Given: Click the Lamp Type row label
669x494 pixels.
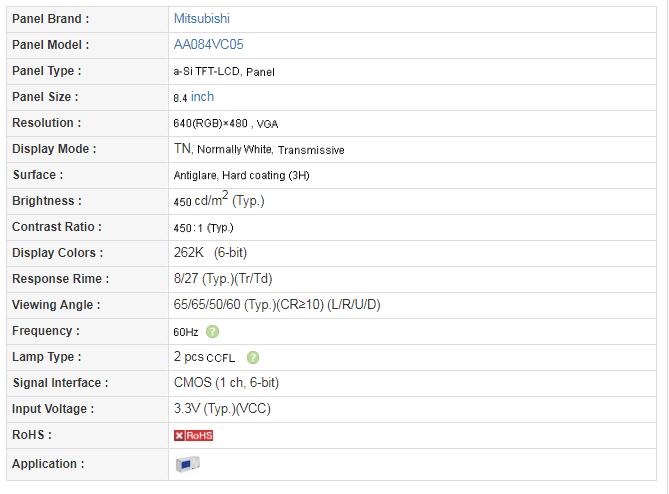Looking at the screenshot, I should click(47, 357).
